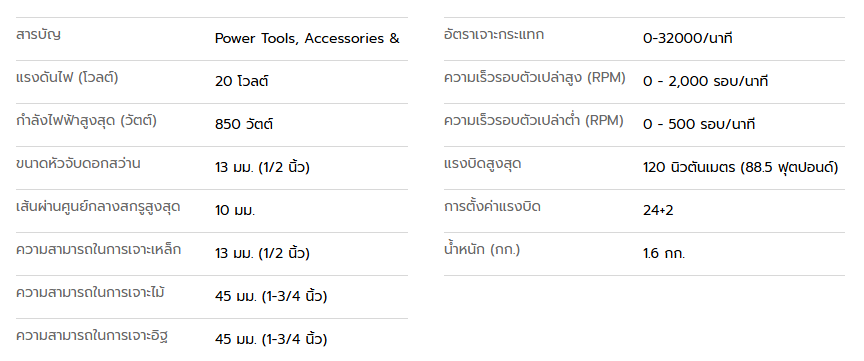Click the 1.6 กก. weight value

(664, 254)
